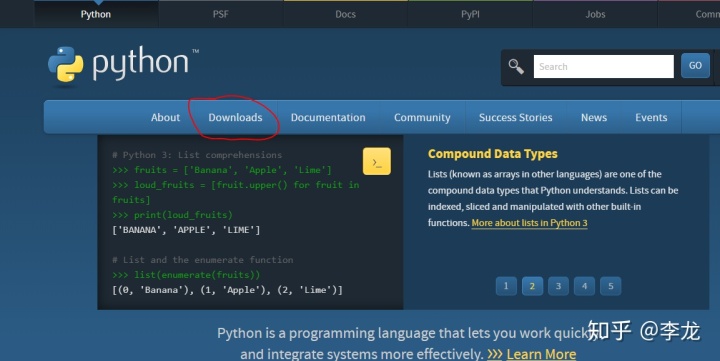Show slide 2 of the code carousel

[x=532, y=286]
